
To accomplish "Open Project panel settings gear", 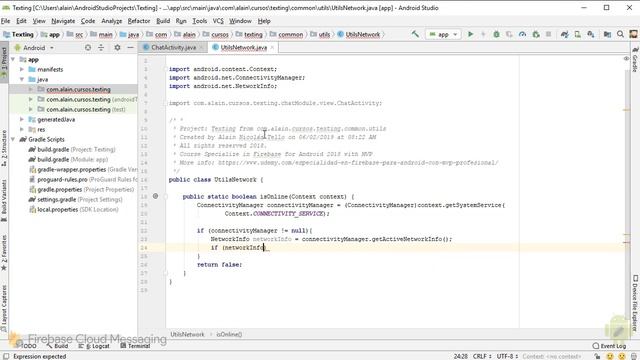I will click(117, 48).
